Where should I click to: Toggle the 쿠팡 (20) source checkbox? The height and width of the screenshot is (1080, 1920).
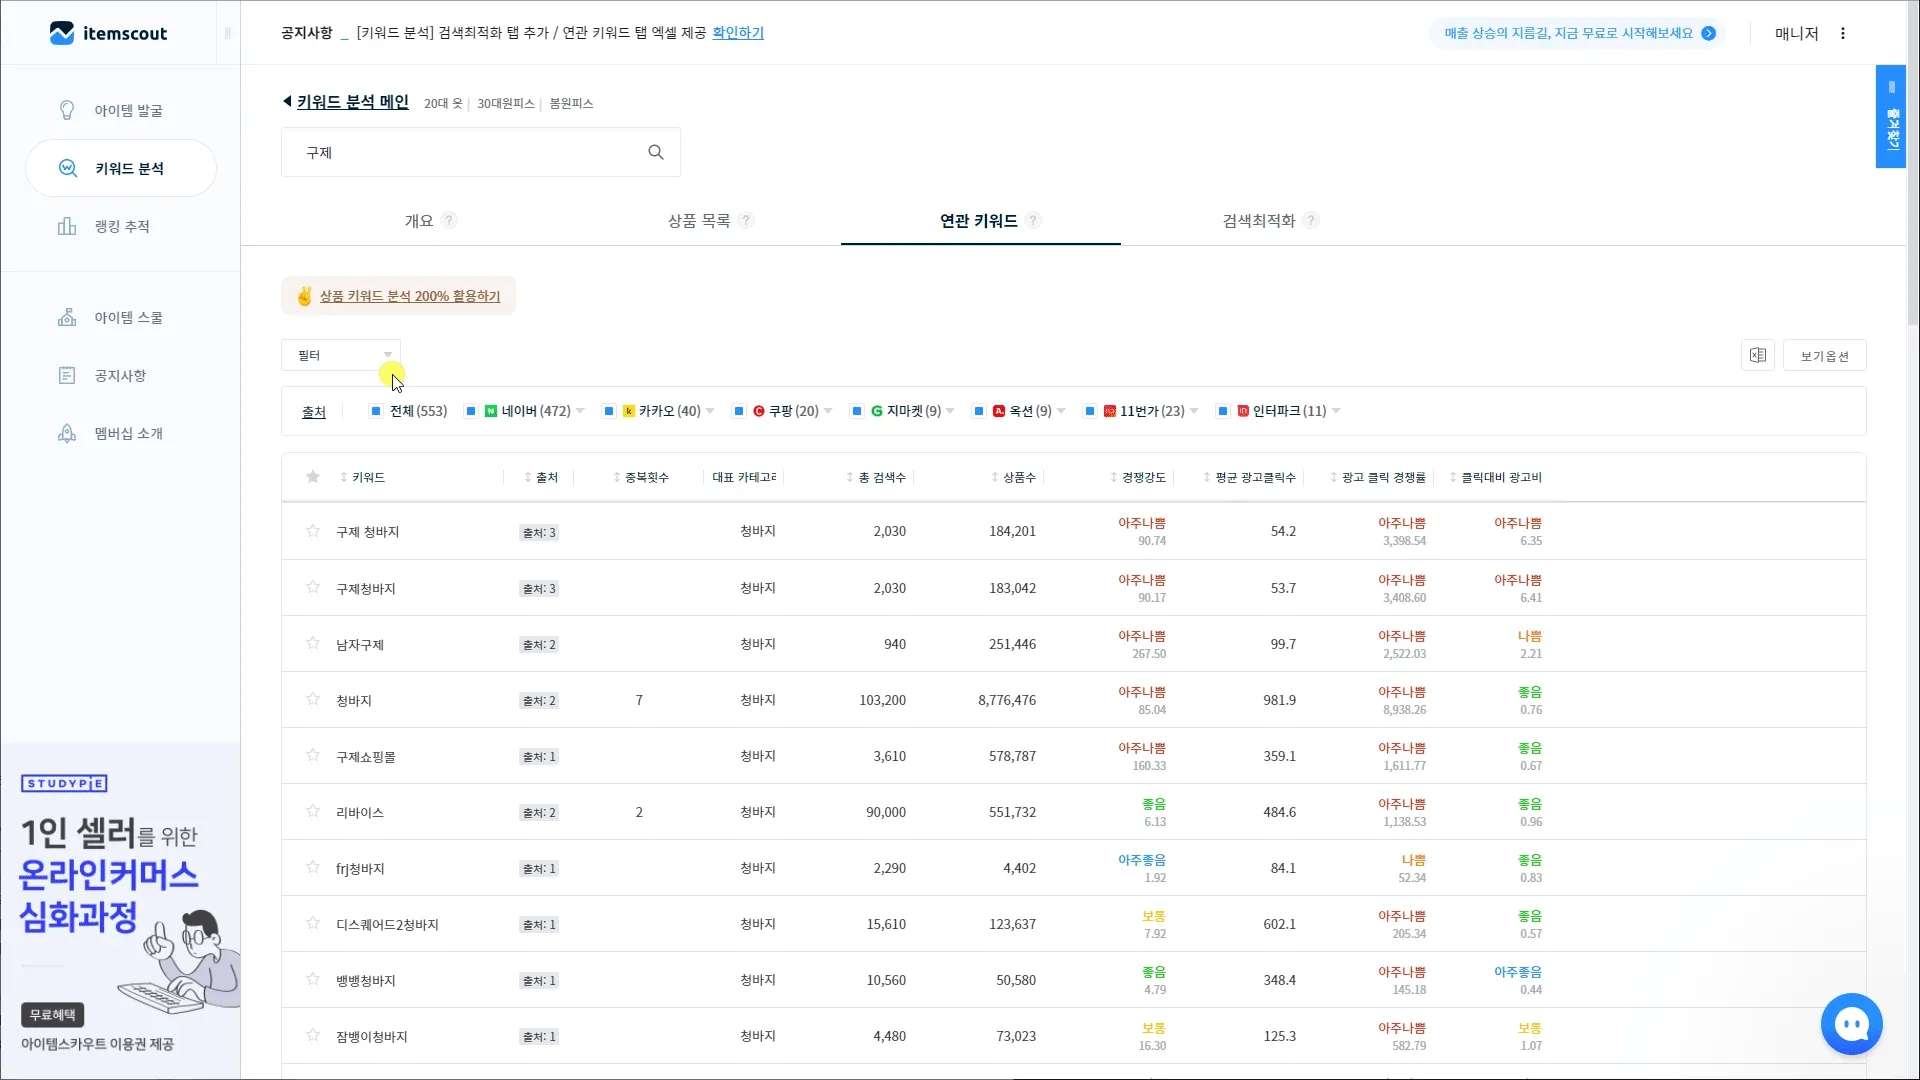tap(739, 411)
